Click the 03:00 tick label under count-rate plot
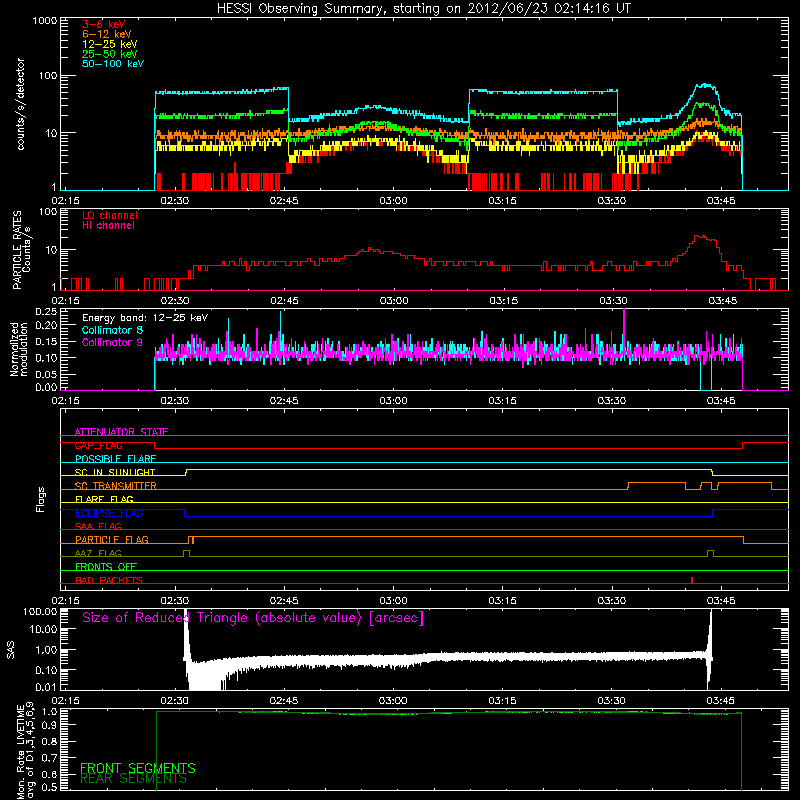 (393, 201)
